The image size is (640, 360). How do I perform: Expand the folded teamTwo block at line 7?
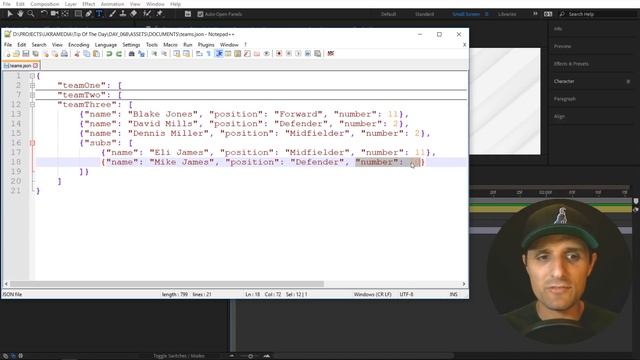(x=32, y=95)
